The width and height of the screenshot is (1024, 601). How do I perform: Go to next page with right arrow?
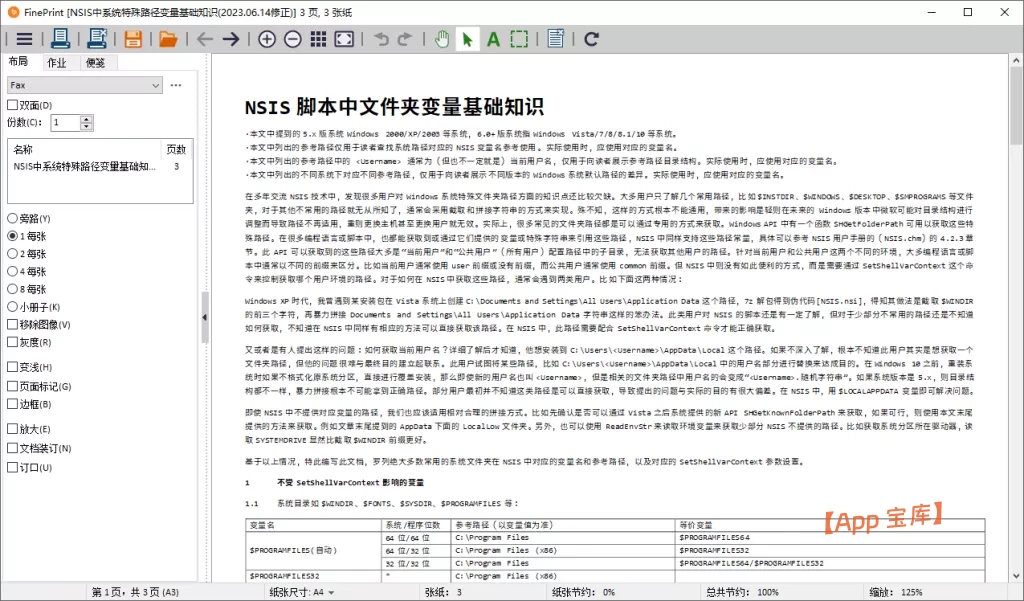coord(231,39)
